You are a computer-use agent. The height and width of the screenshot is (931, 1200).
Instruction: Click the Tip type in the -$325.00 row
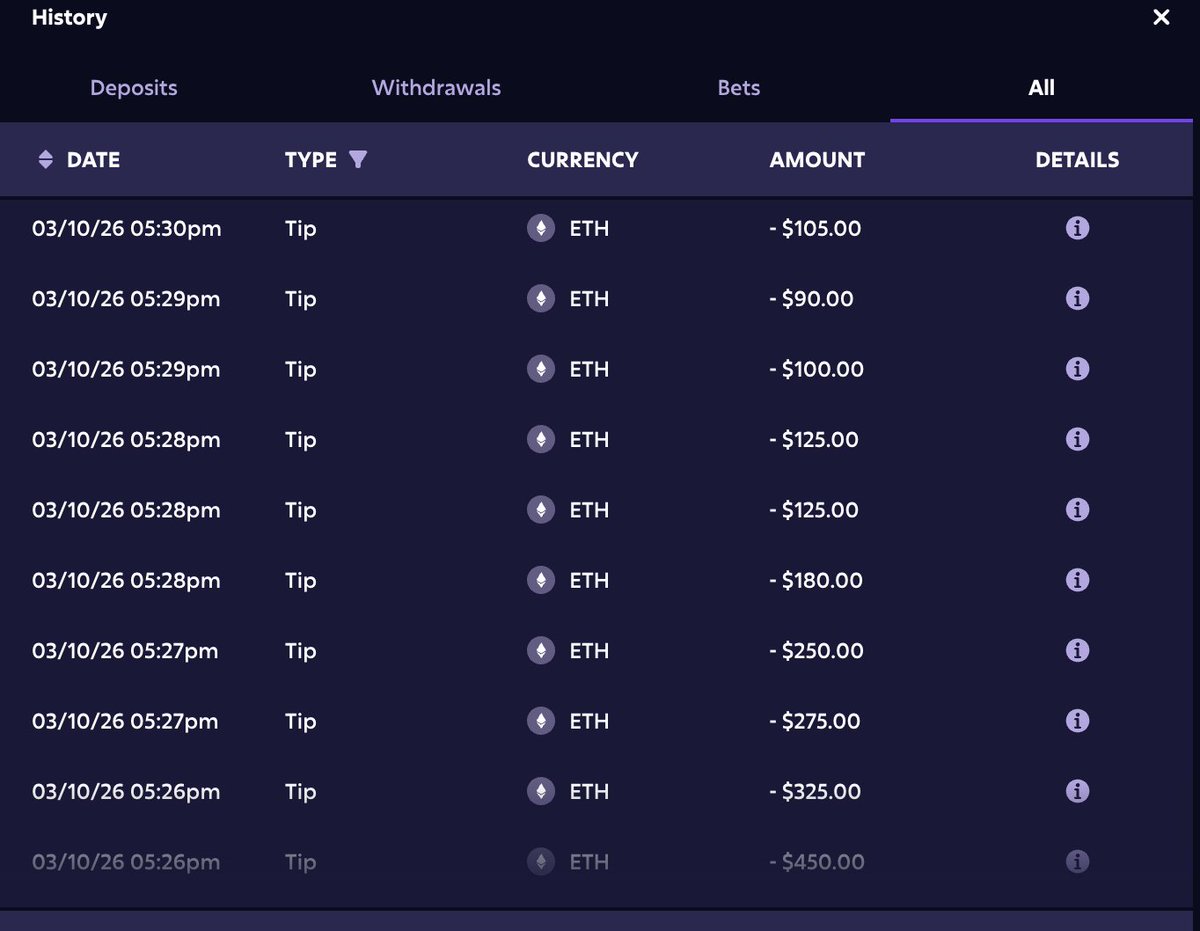[x=300, y=791]
